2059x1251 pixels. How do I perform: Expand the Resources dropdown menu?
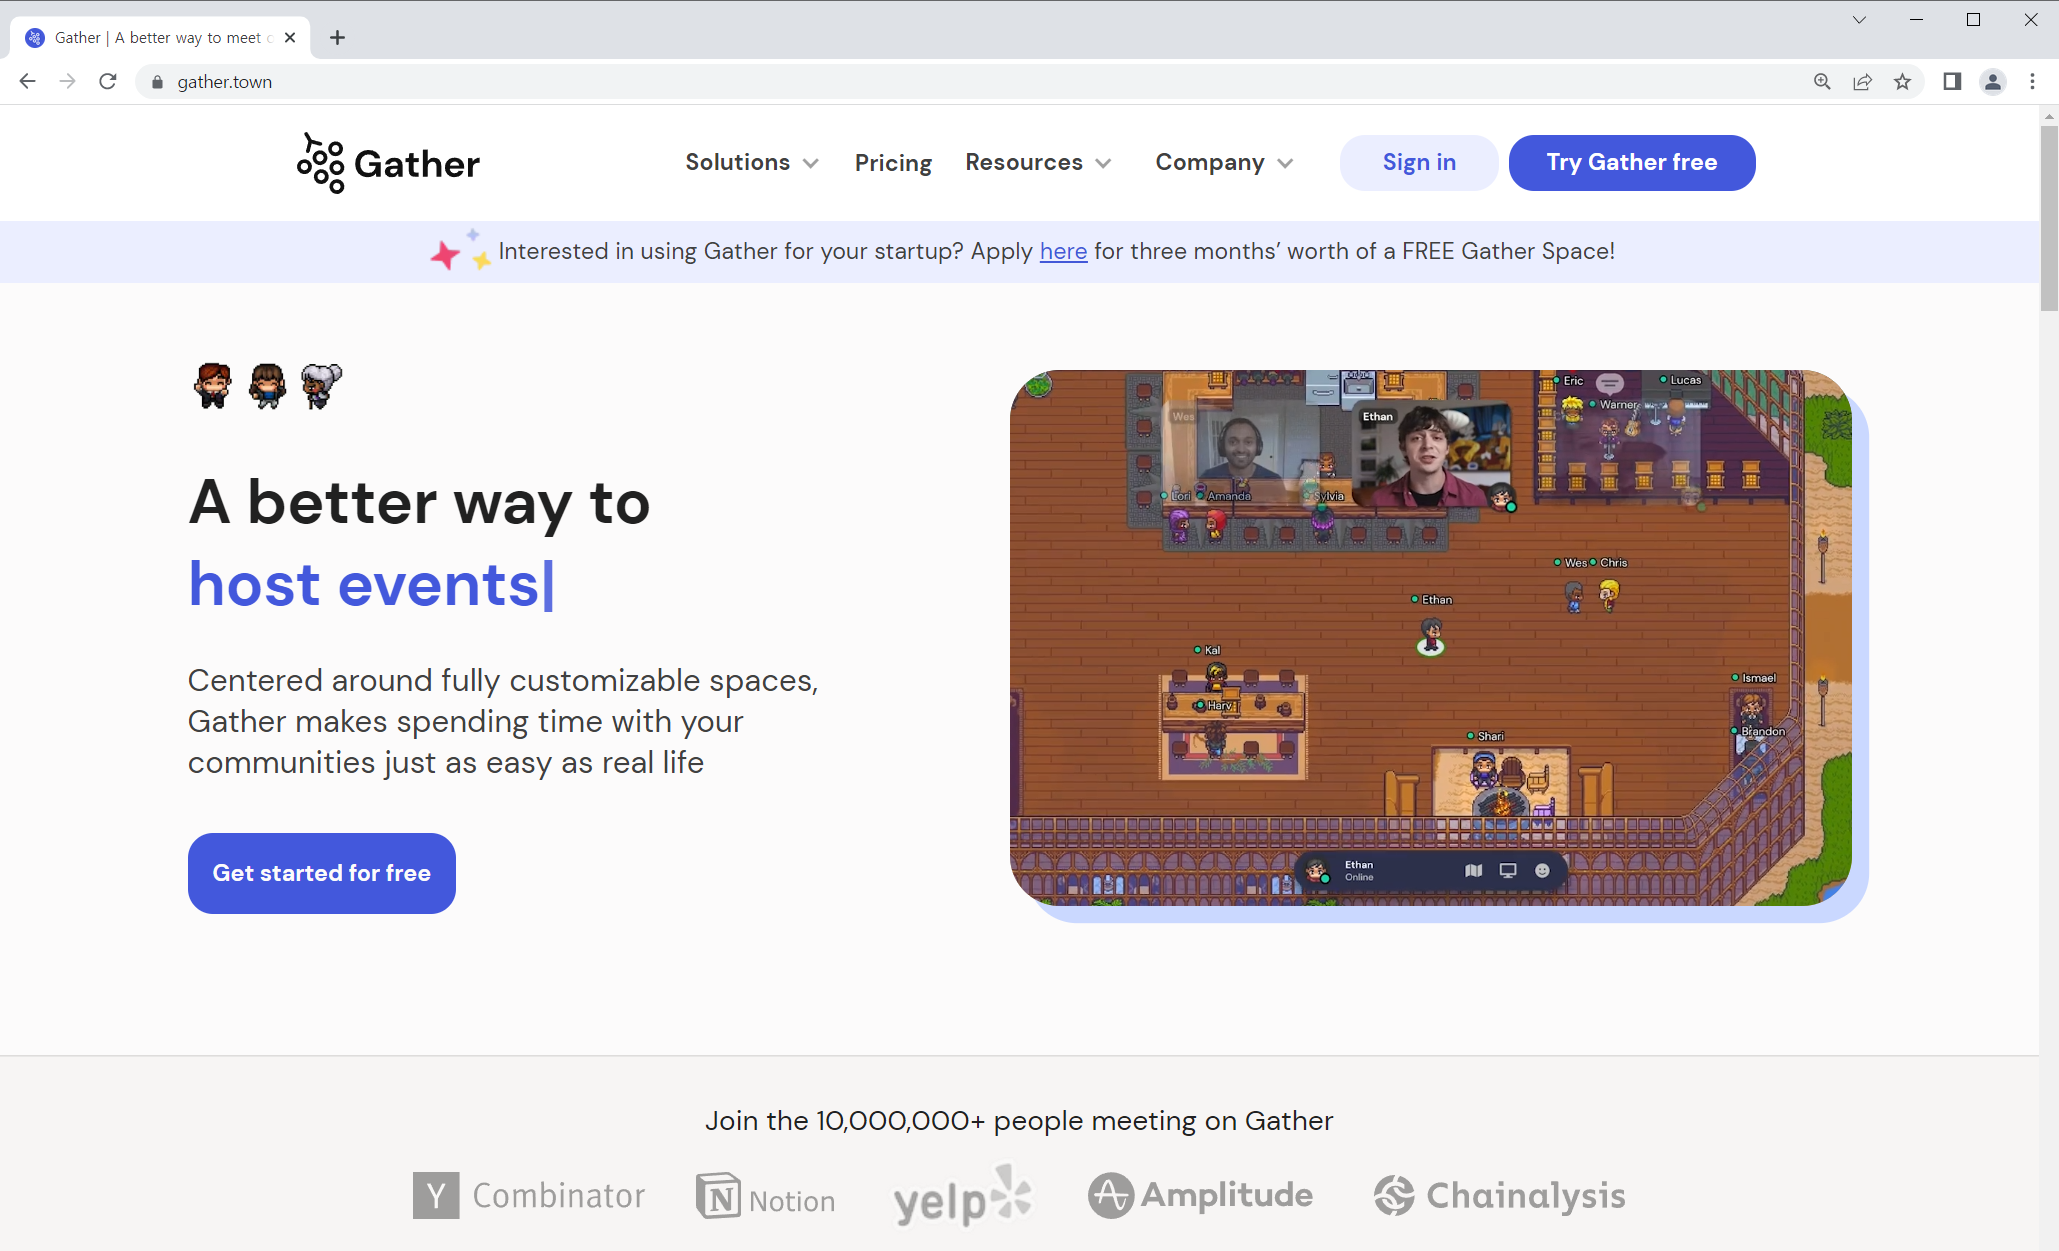pyautogui.click(x=1037, y=163)
